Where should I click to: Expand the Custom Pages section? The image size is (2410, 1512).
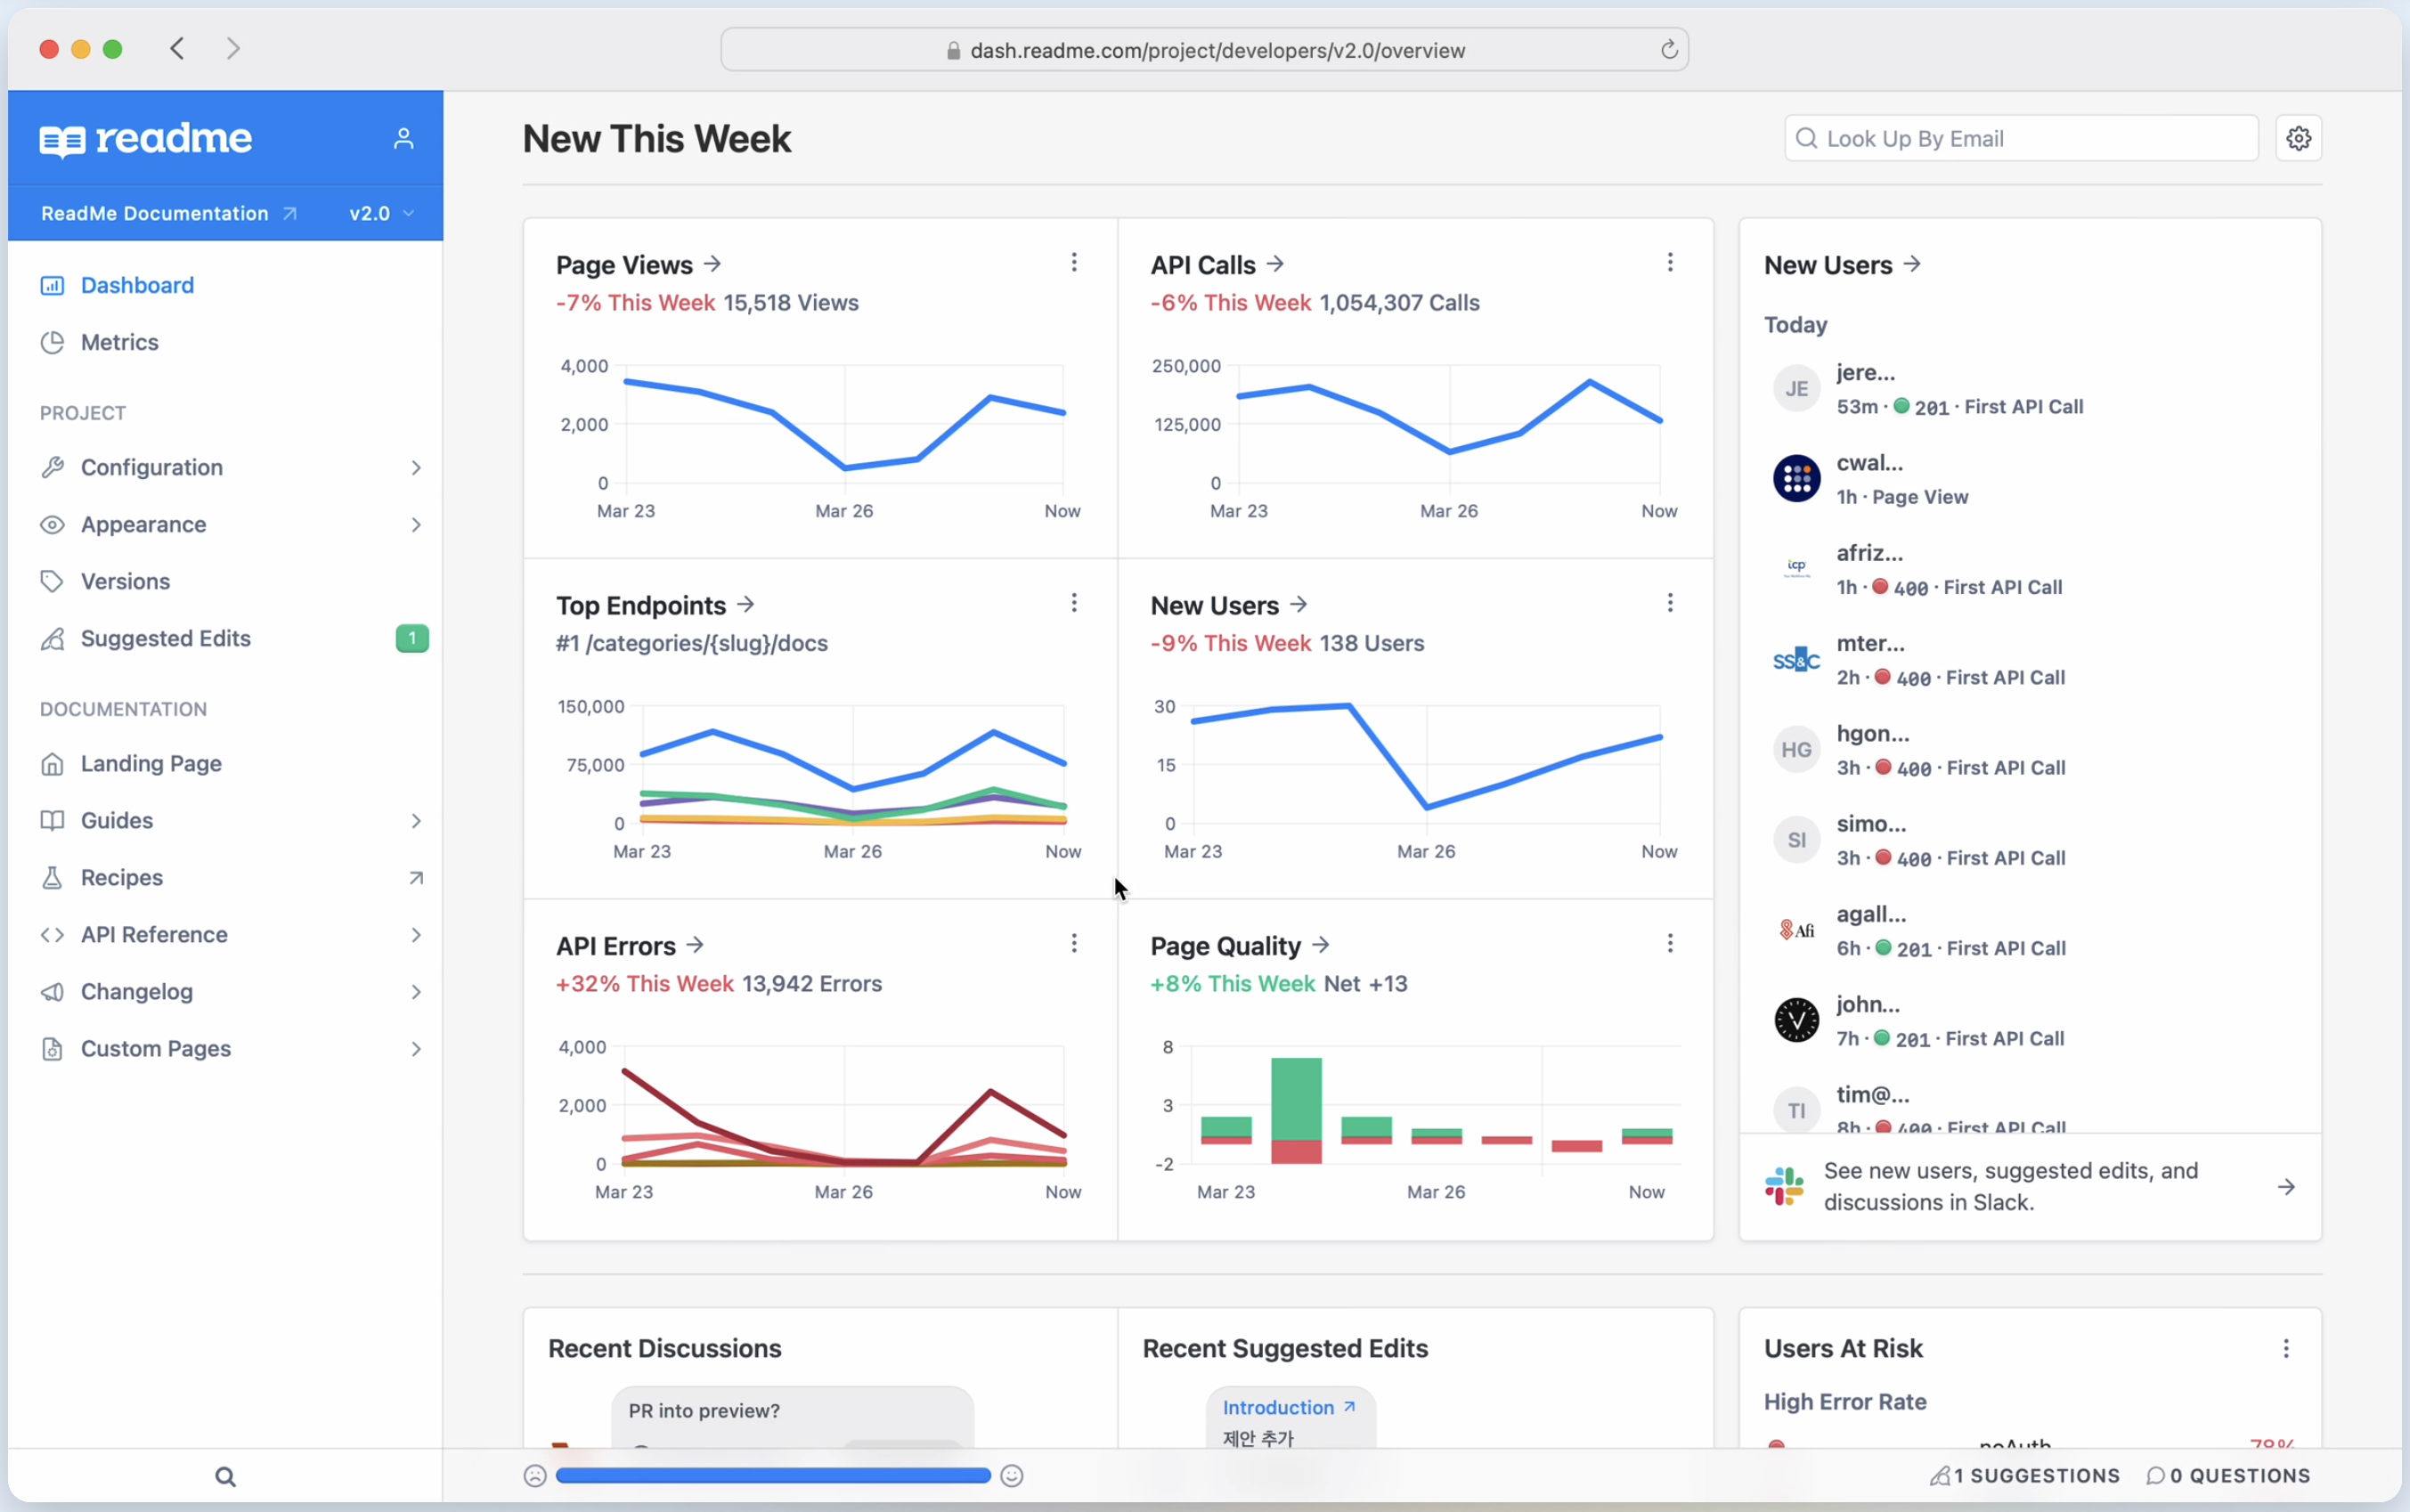coord(414,1049)
